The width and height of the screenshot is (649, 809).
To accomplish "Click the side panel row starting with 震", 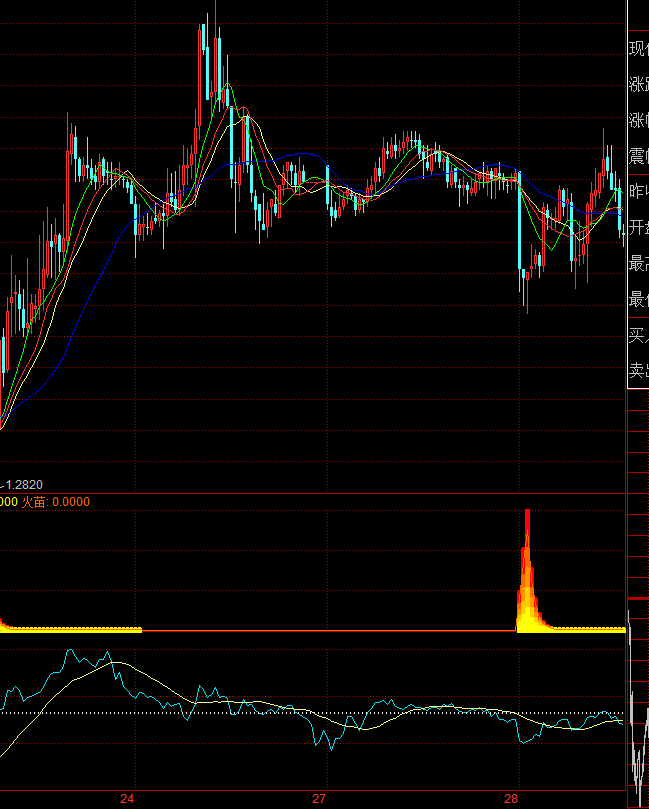I will click(x=639, y=155).
